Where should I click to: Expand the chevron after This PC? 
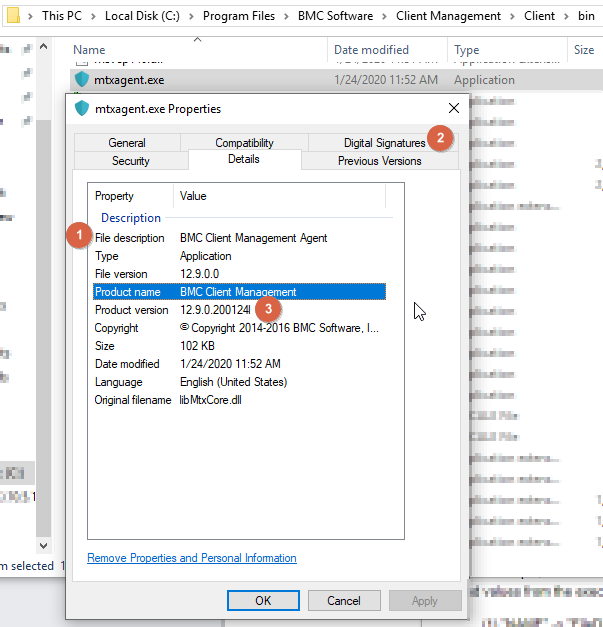(x=93, y=16)
